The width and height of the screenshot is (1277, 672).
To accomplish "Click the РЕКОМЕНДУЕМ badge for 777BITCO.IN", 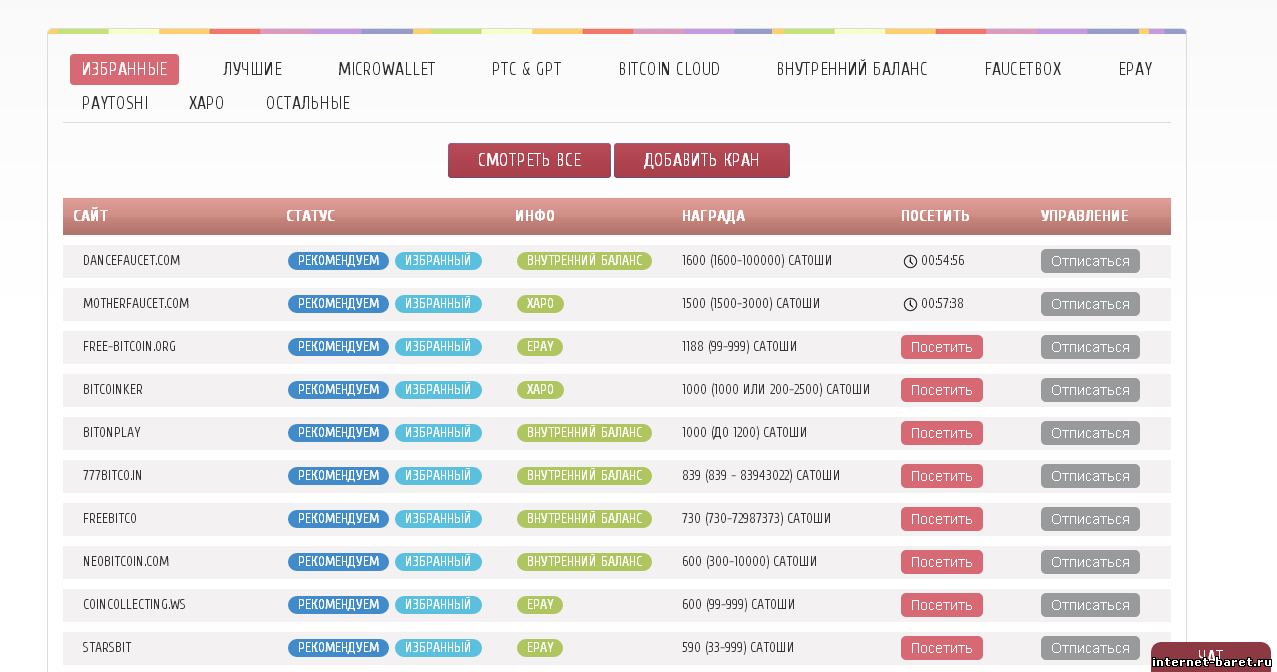I will 338,476.
